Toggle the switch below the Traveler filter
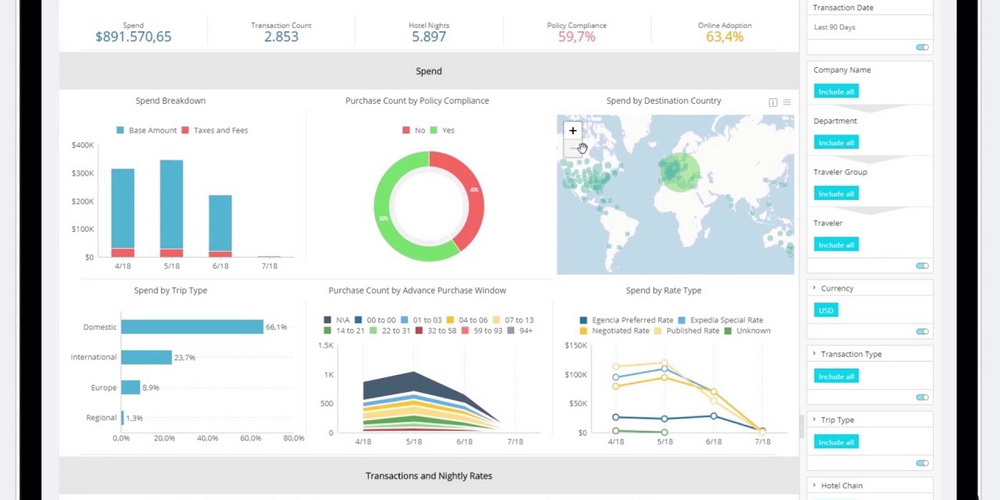This screenshot has width=1000, height=500. [x=922, y=265]
